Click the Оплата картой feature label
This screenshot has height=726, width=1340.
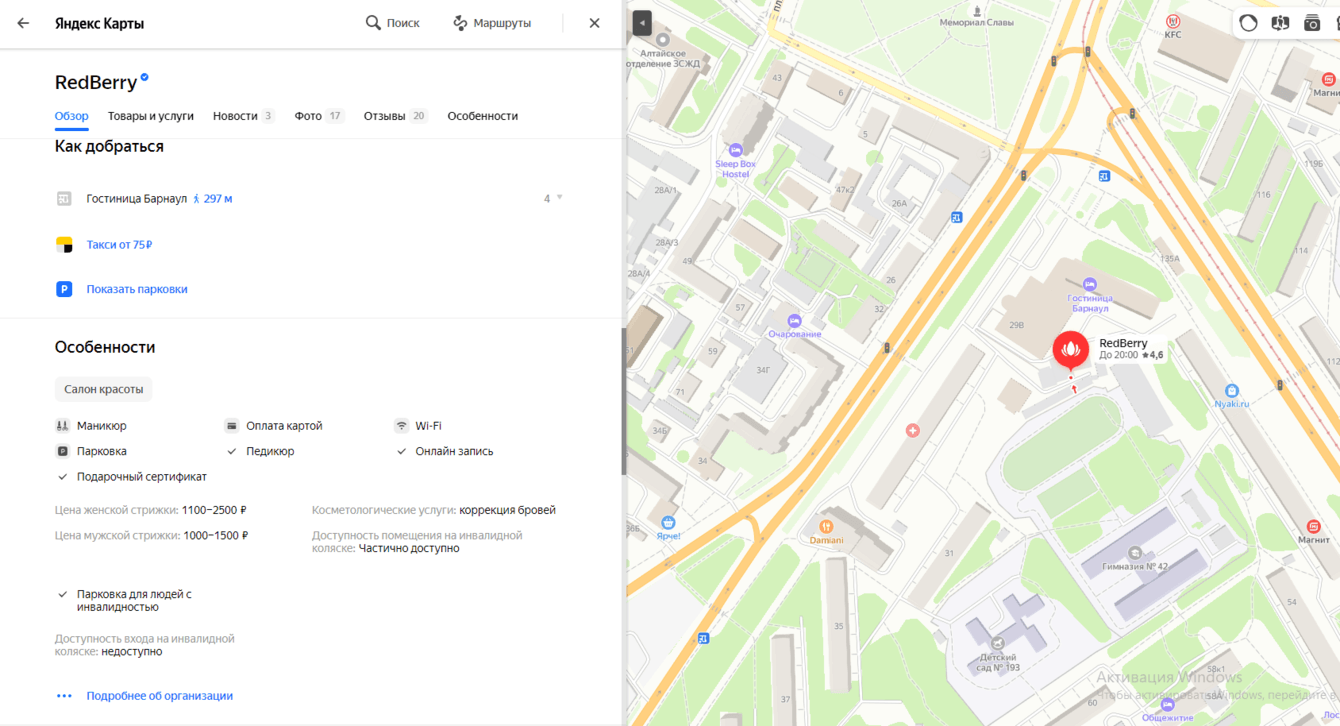(284, 426)
